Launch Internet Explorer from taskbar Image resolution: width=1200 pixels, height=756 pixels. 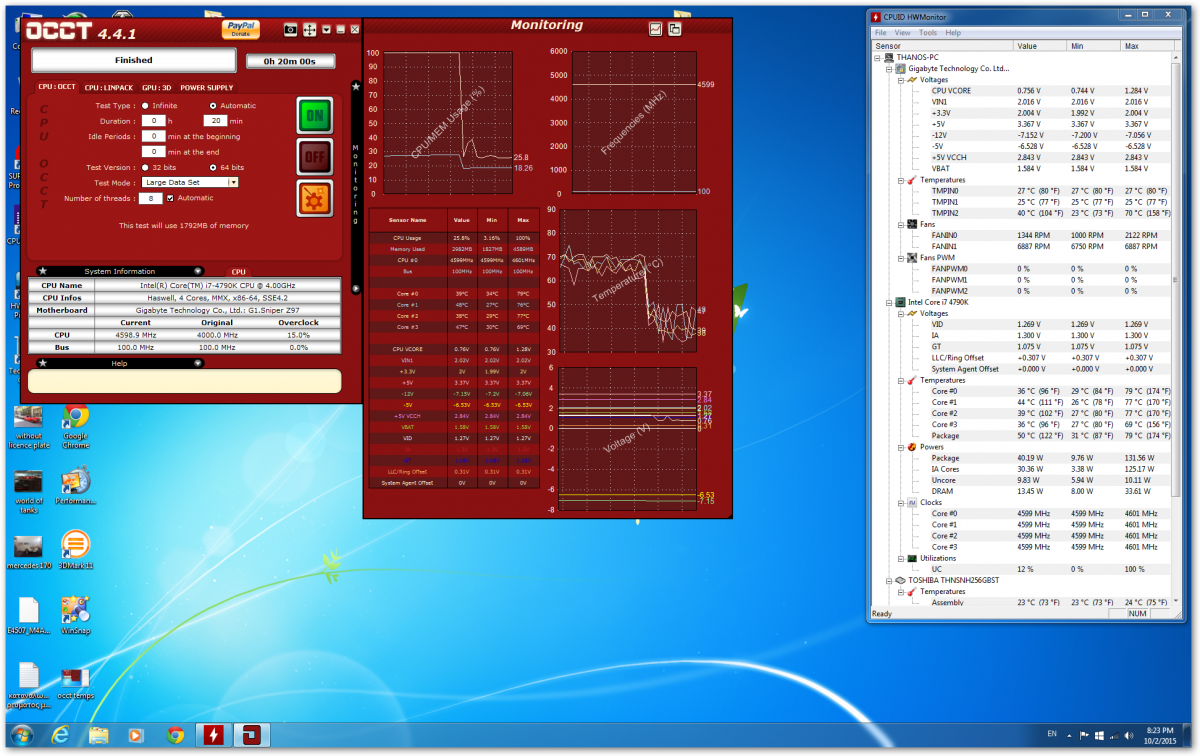pos(60,736)
